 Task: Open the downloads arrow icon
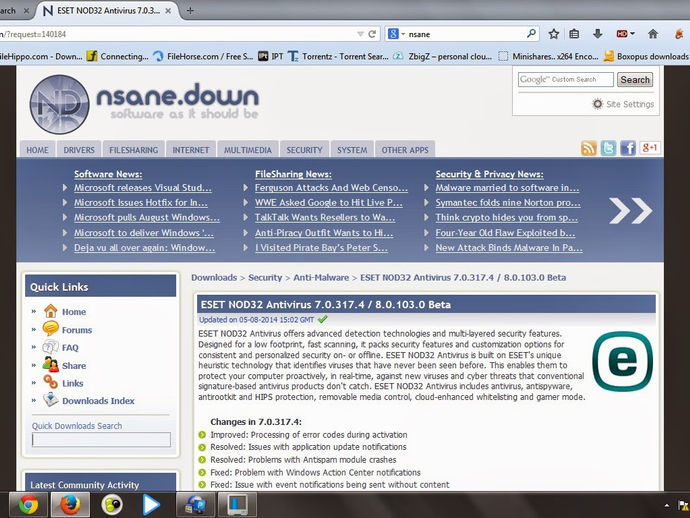click(x=597, y=34)
